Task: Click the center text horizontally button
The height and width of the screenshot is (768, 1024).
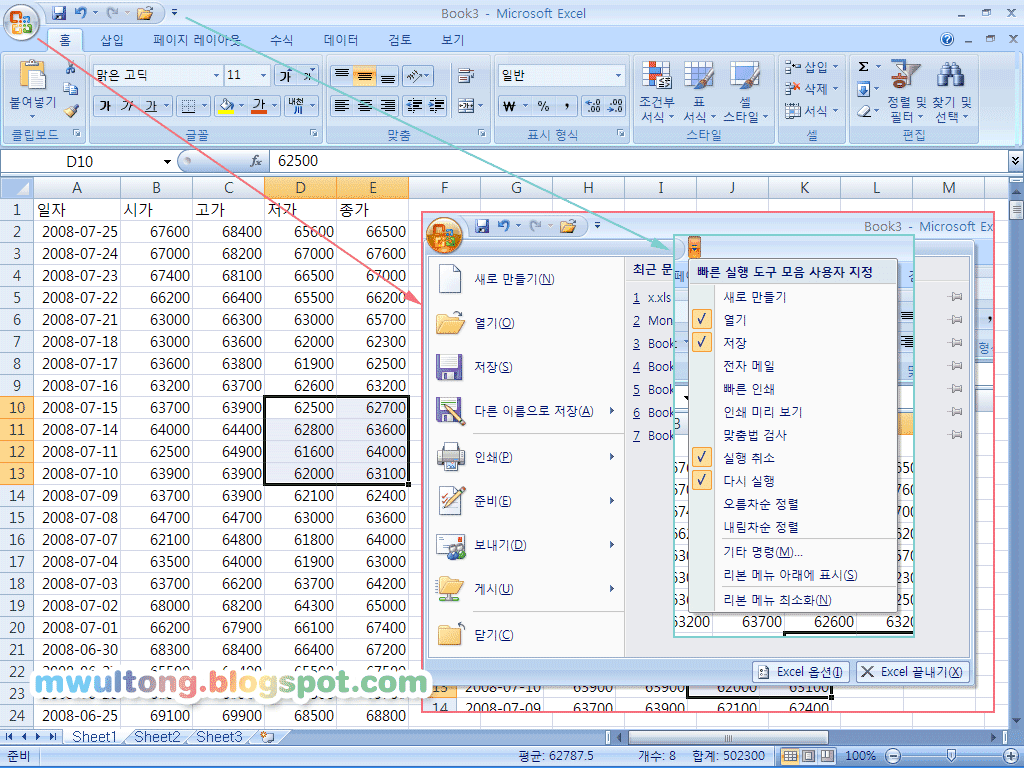Action: click(364, 105)
